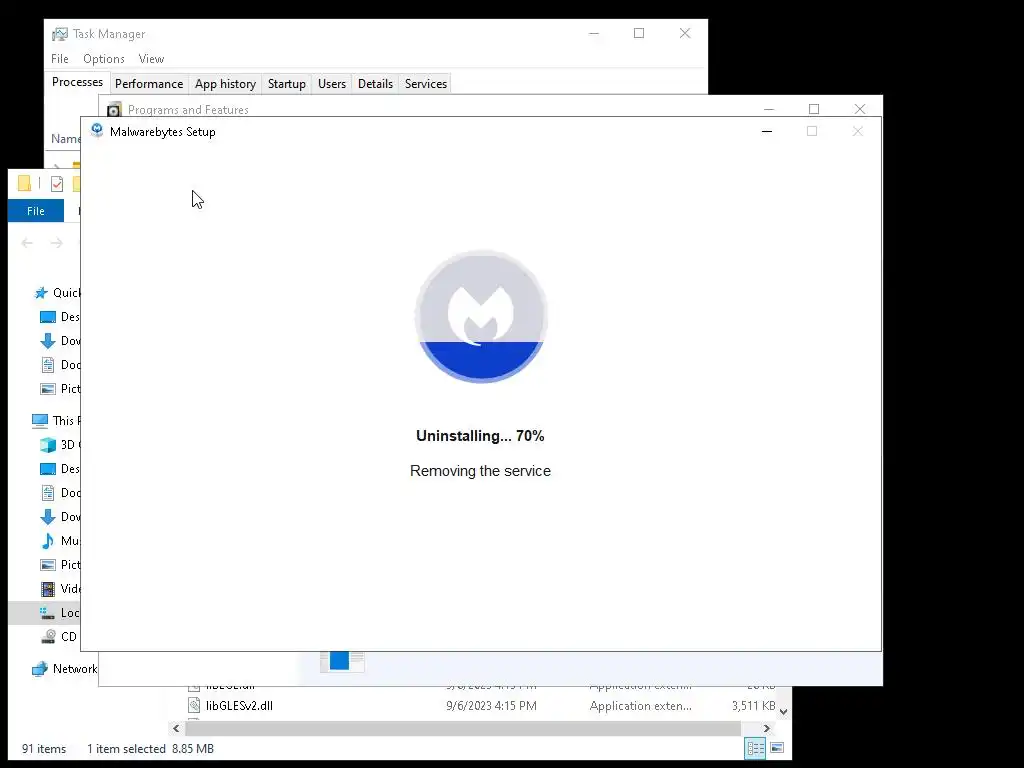This screenshot has width=1024, height=768.
Task: Click the Pictures icon under Quick access
Action: pos(48,389)
